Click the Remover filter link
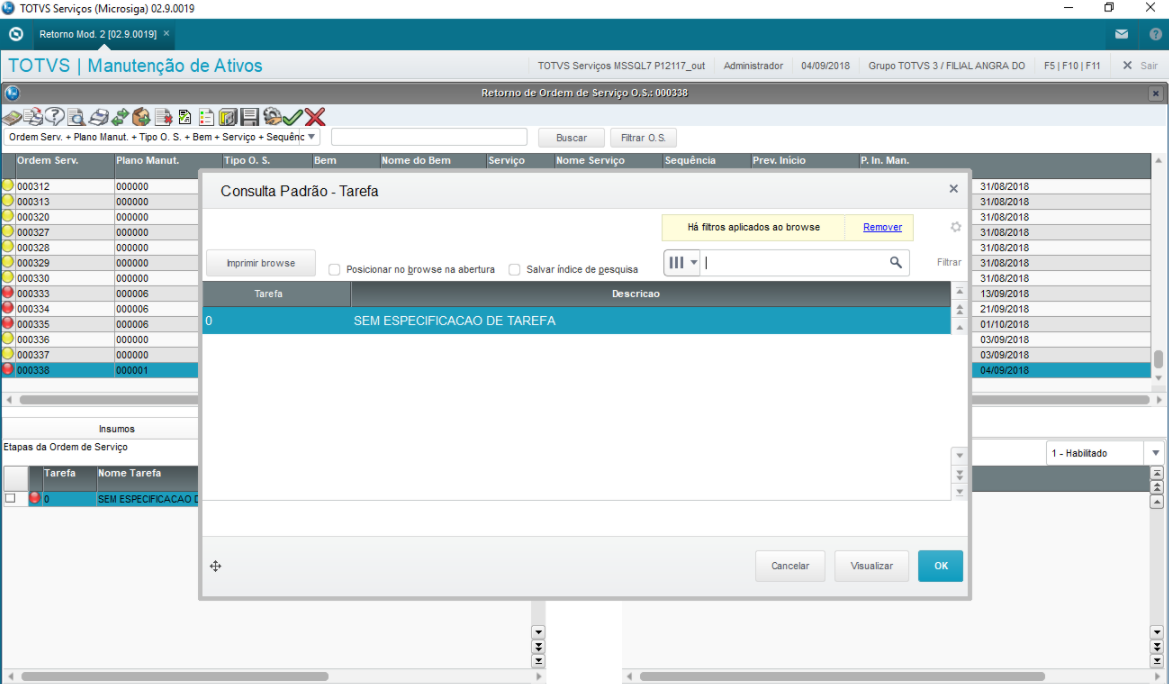 (882, 228)
